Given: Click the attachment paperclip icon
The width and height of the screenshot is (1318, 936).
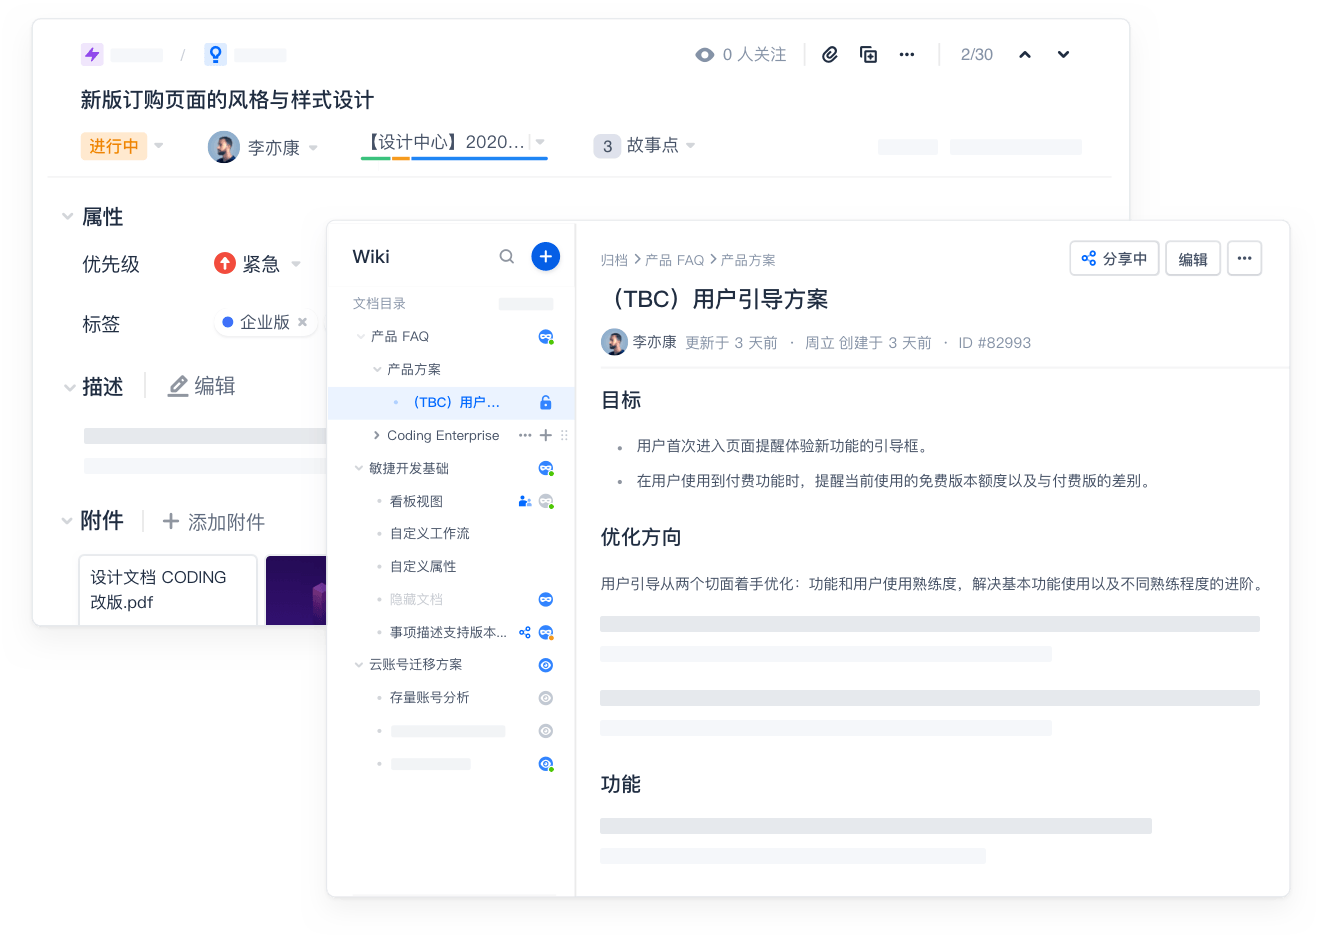Looking at the screenshot, I should [x=830, y=55].
